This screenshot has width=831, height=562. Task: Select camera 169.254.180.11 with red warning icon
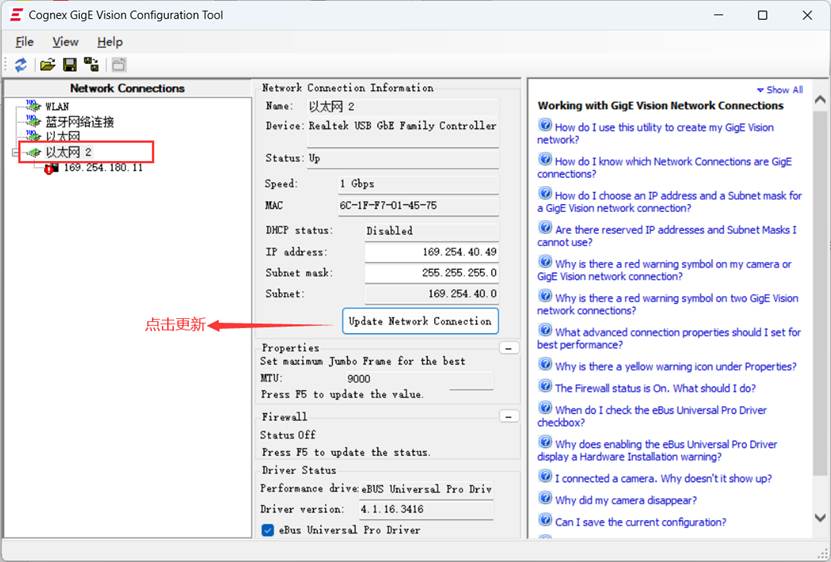click(x=103, y=168)
